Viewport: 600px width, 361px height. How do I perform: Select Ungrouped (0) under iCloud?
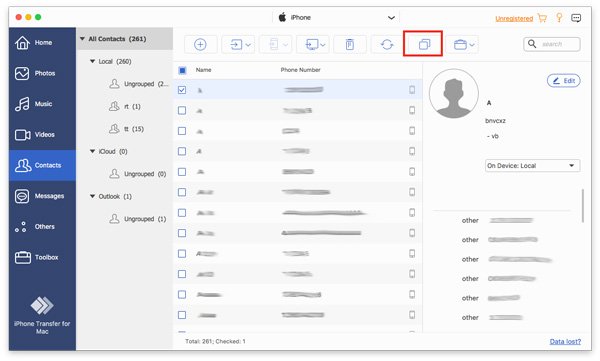click(x=138, y=174)
